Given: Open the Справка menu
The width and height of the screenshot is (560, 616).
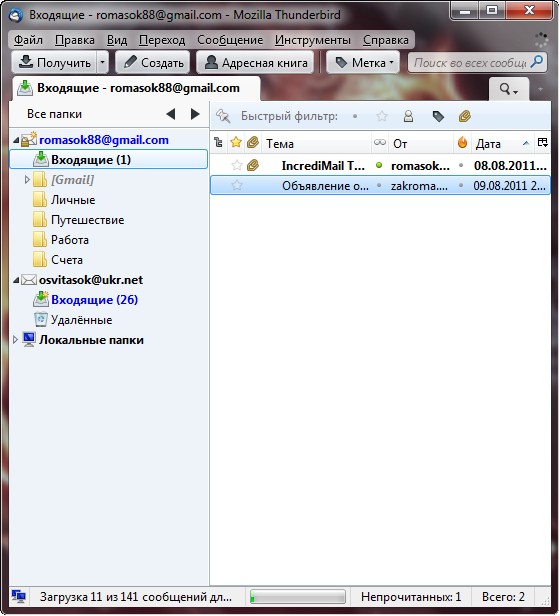Looking at the screenshot, I should tap(386, 40).
